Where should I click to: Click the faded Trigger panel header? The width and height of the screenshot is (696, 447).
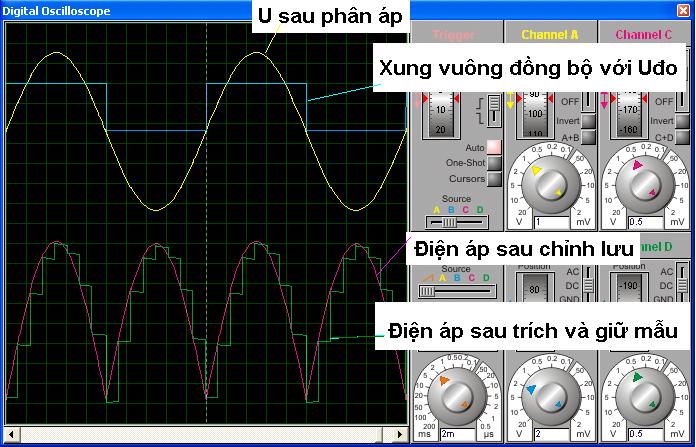[454, 35]
